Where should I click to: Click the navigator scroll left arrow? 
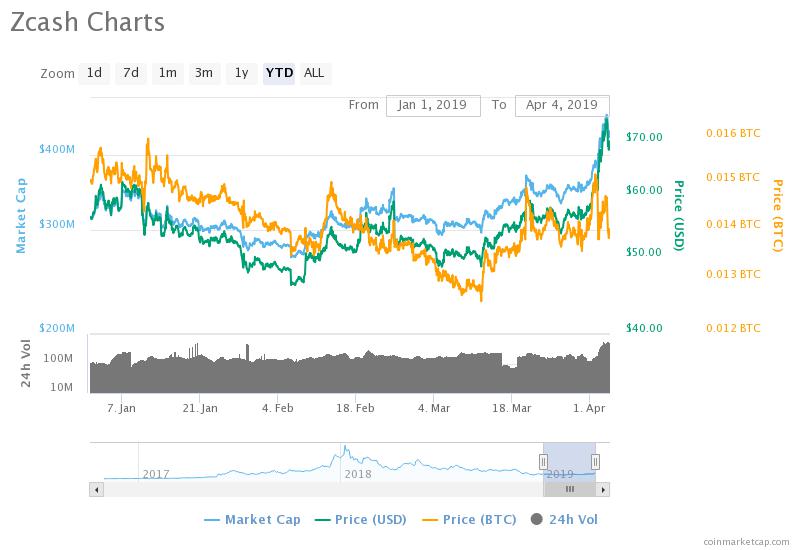point(96,490)
